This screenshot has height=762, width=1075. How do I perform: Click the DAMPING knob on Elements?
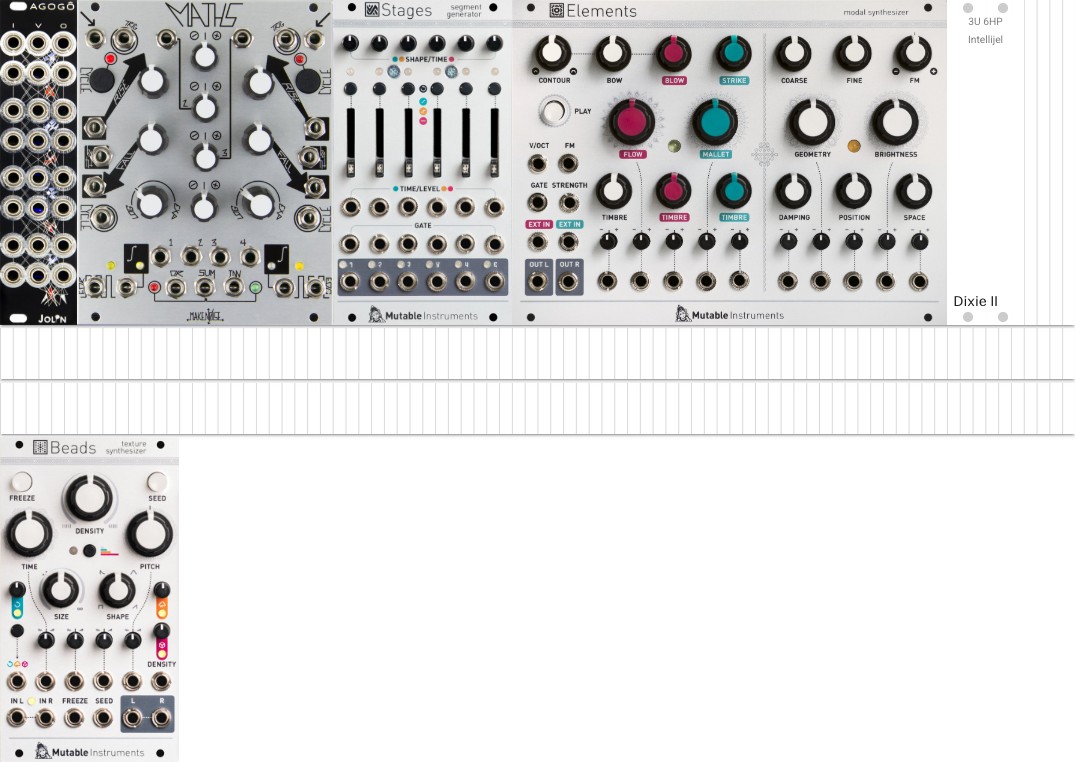(793, 191)
